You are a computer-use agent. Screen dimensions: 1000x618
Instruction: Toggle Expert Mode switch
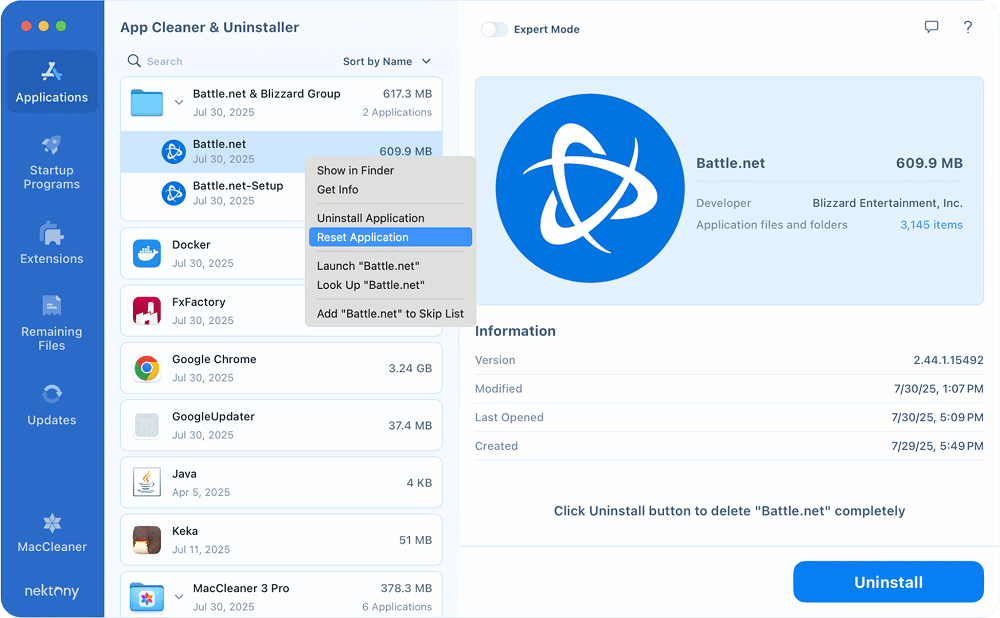click(494, 29)
